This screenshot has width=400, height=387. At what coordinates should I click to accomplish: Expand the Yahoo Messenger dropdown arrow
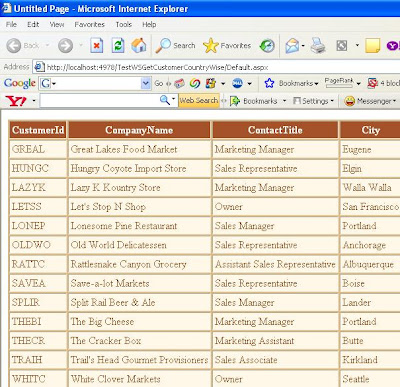pos(394,101)
